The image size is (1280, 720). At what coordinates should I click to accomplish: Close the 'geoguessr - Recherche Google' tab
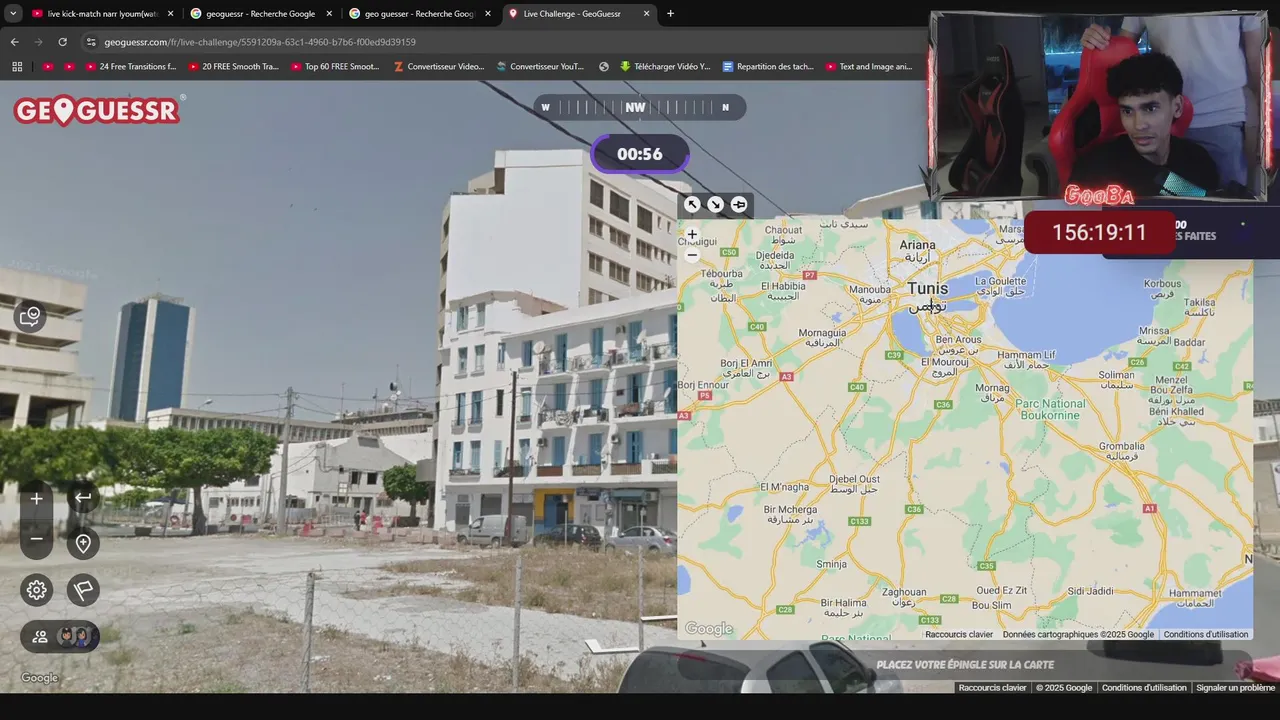click(x=329, y=14)
